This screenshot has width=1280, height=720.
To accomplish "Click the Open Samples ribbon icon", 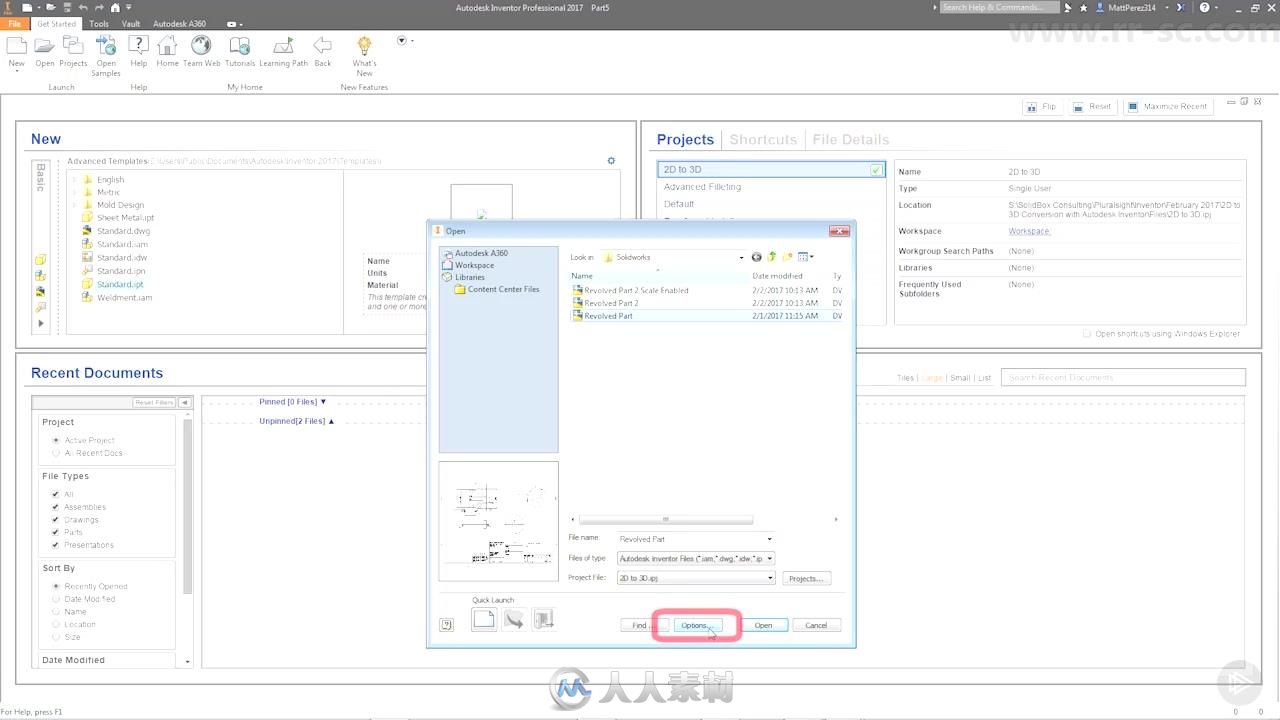I will [106, 46].
